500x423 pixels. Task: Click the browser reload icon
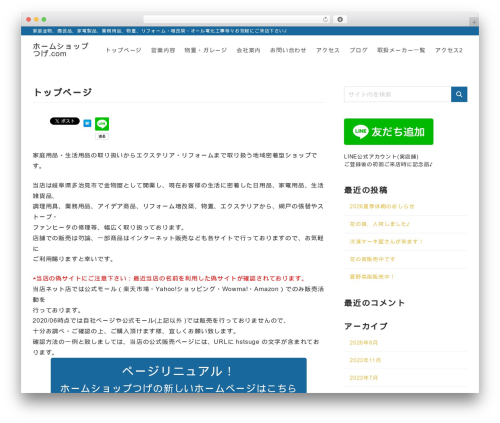pyautogui.click(x=325, y=20)
